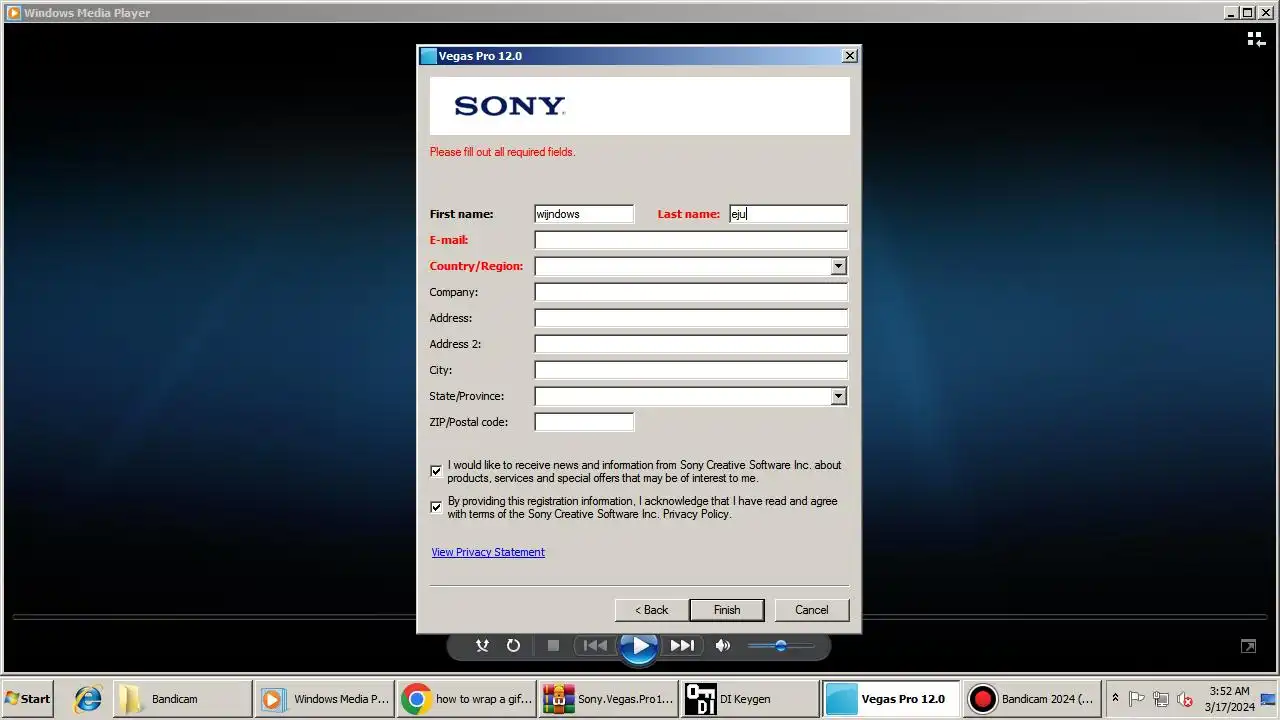Skip to previous track in media player

tap(595, 646)
